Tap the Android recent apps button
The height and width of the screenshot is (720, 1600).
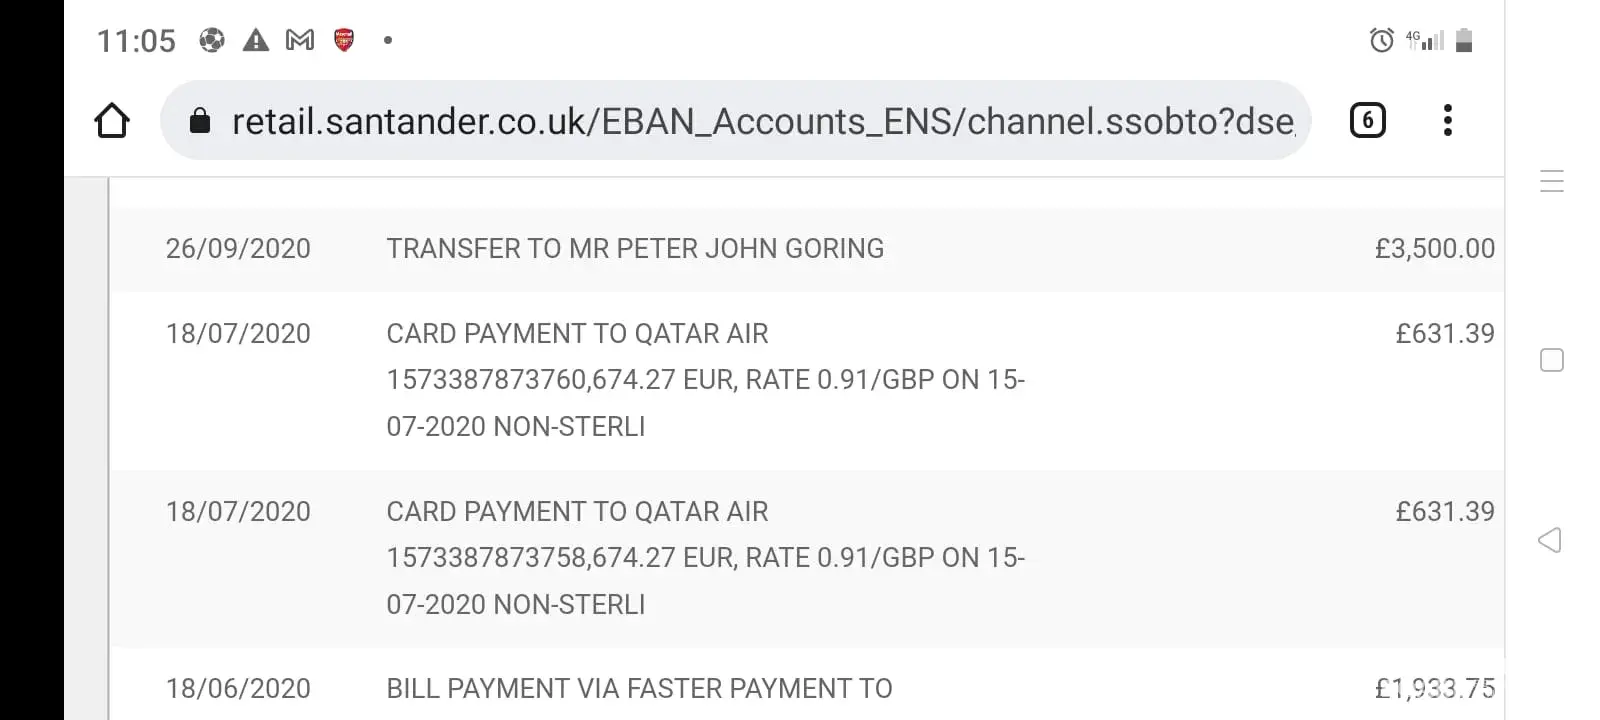point(1551,181)
